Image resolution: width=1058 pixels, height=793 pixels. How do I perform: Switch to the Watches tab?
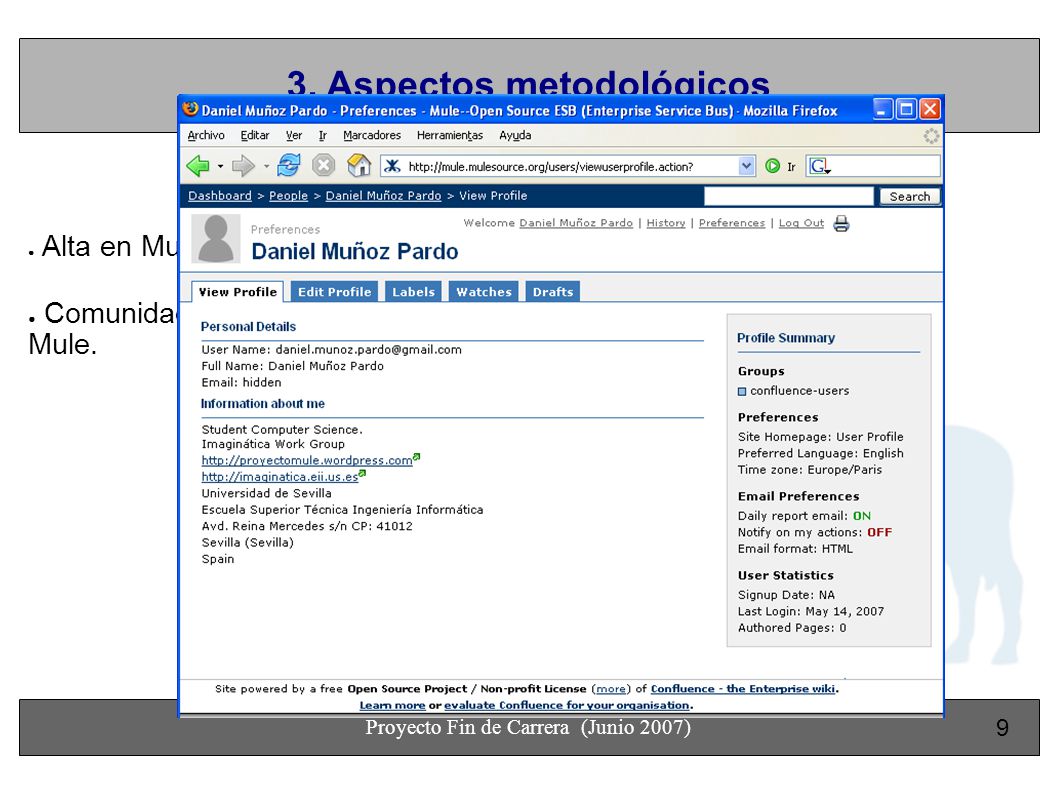click(x=484, y=292)
